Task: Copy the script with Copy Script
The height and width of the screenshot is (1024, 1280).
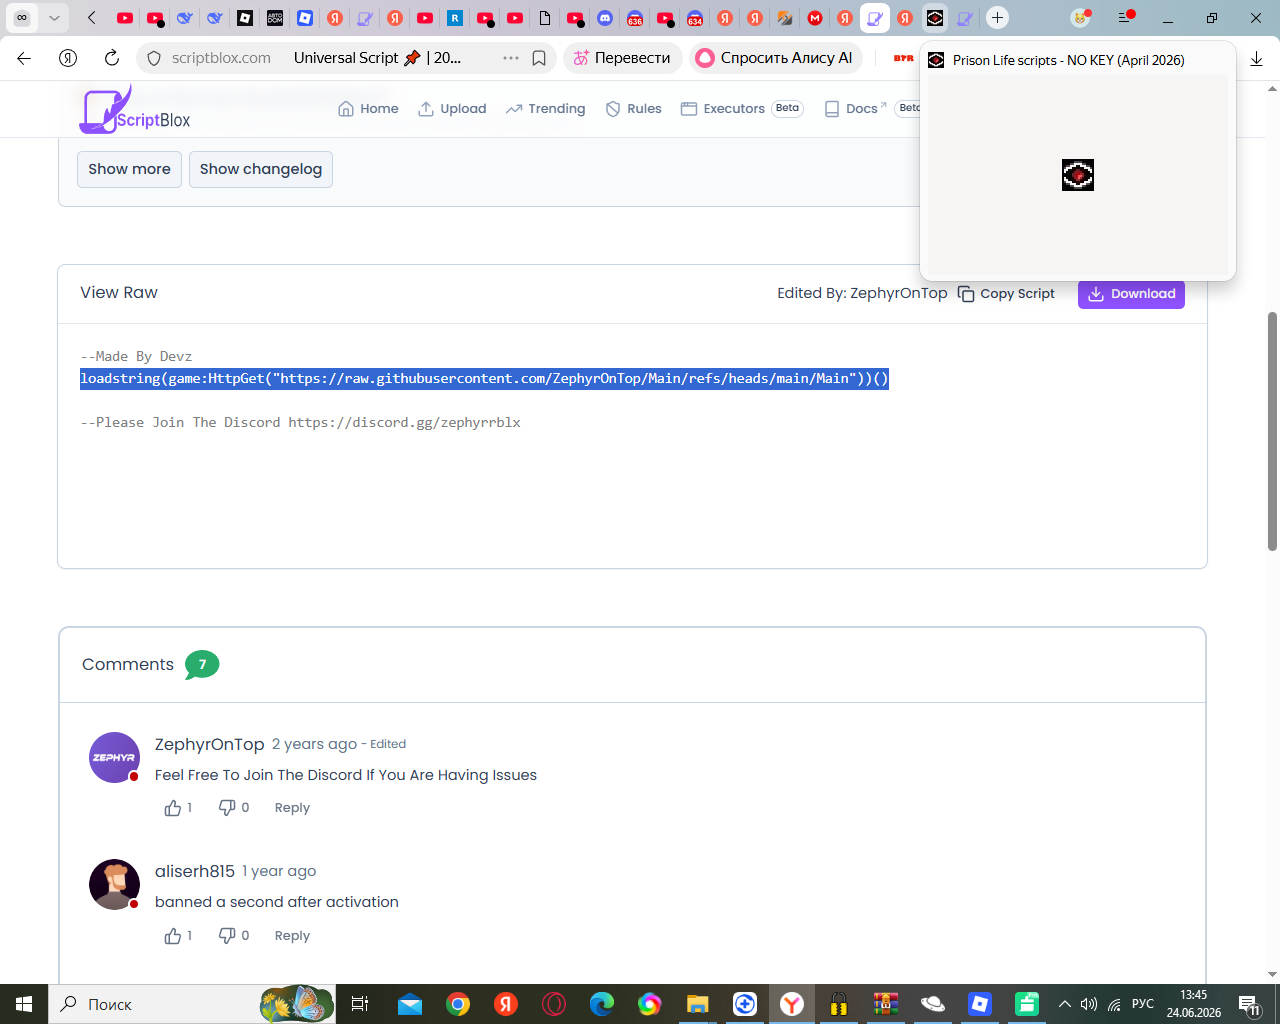Action: tap(1006, 294)
